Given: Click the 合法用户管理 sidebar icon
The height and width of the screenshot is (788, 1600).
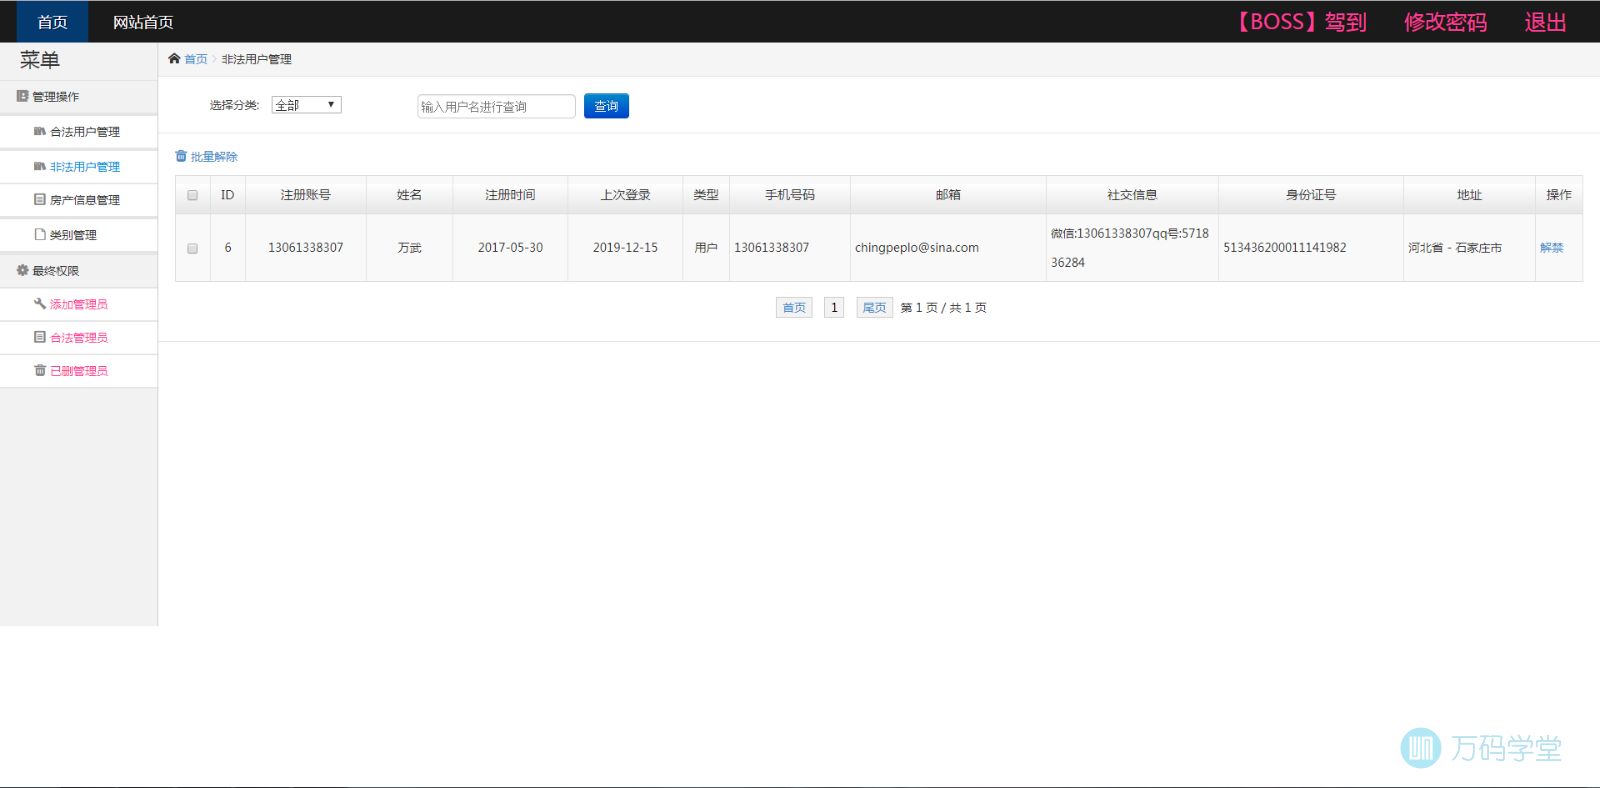Looking at the screenshot, I should pyautogui.click(x=40, y=131).
